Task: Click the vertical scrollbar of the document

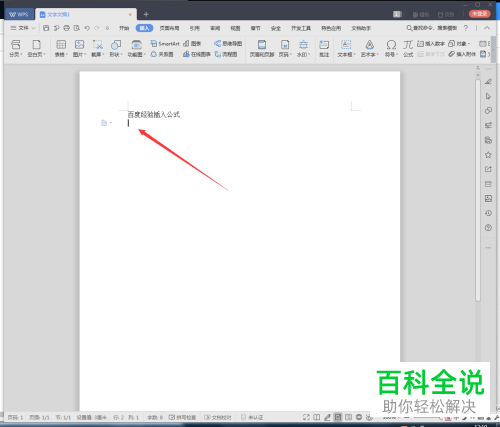Action: coord(478,190)
